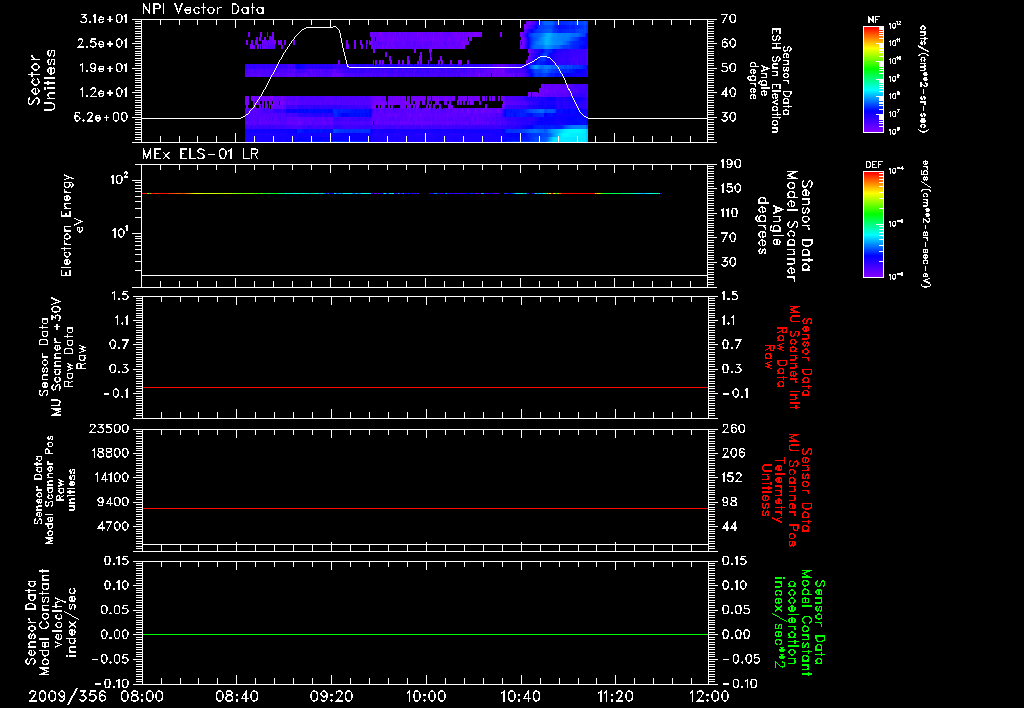Click the "2009/356" date label

click(x=67, y=696)
